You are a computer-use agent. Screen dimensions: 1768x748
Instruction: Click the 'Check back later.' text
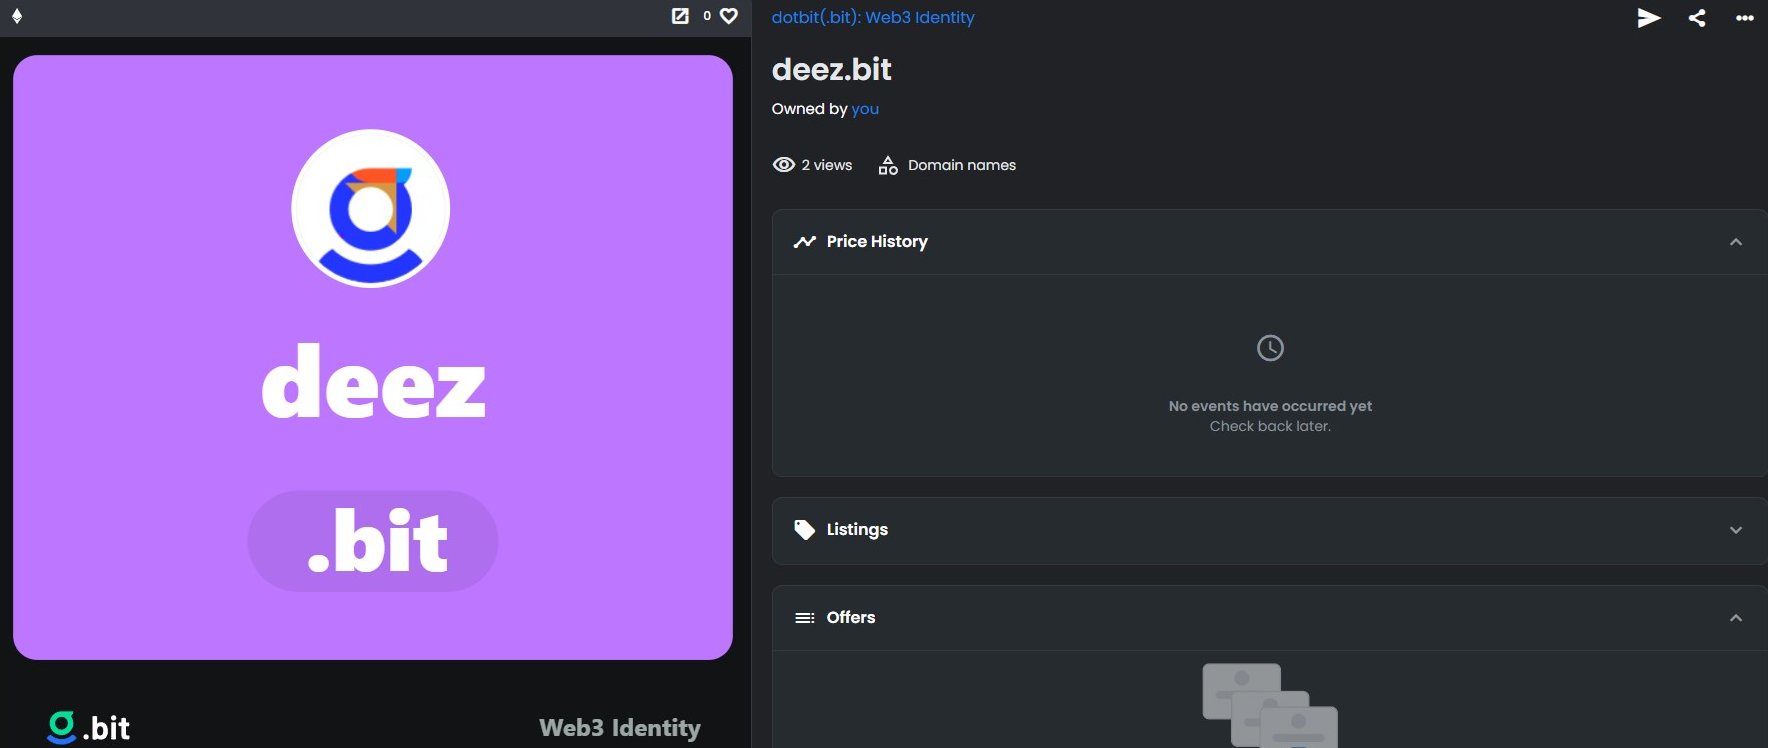coord(1270,426)
